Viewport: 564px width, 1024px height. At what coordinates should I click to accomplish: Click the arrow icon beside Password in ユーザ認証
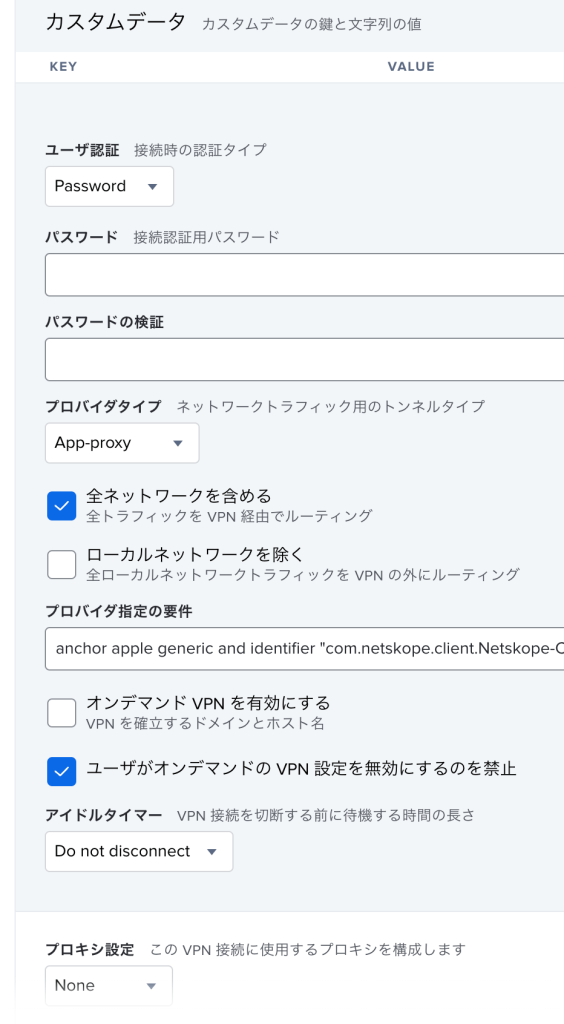152,187
